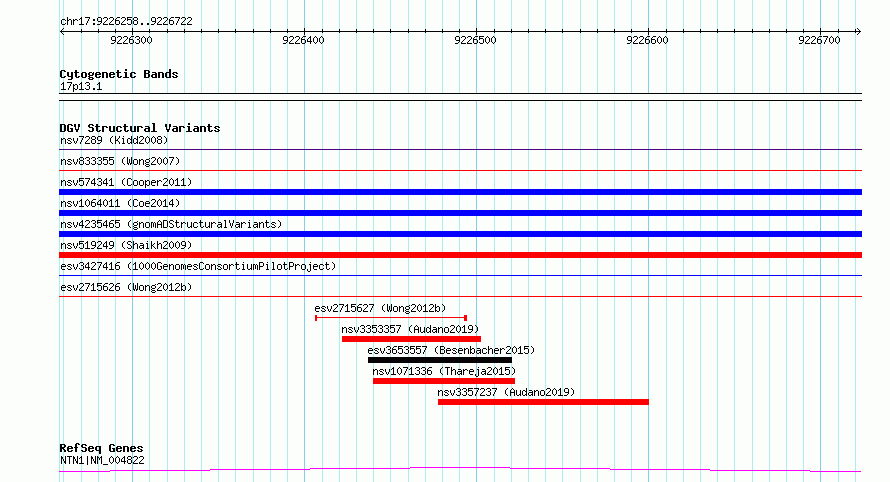This screenshot has width=890, height=482.
Task: Open variant nsv519249 (Shaikh2009) label
Action: (126, 245)
